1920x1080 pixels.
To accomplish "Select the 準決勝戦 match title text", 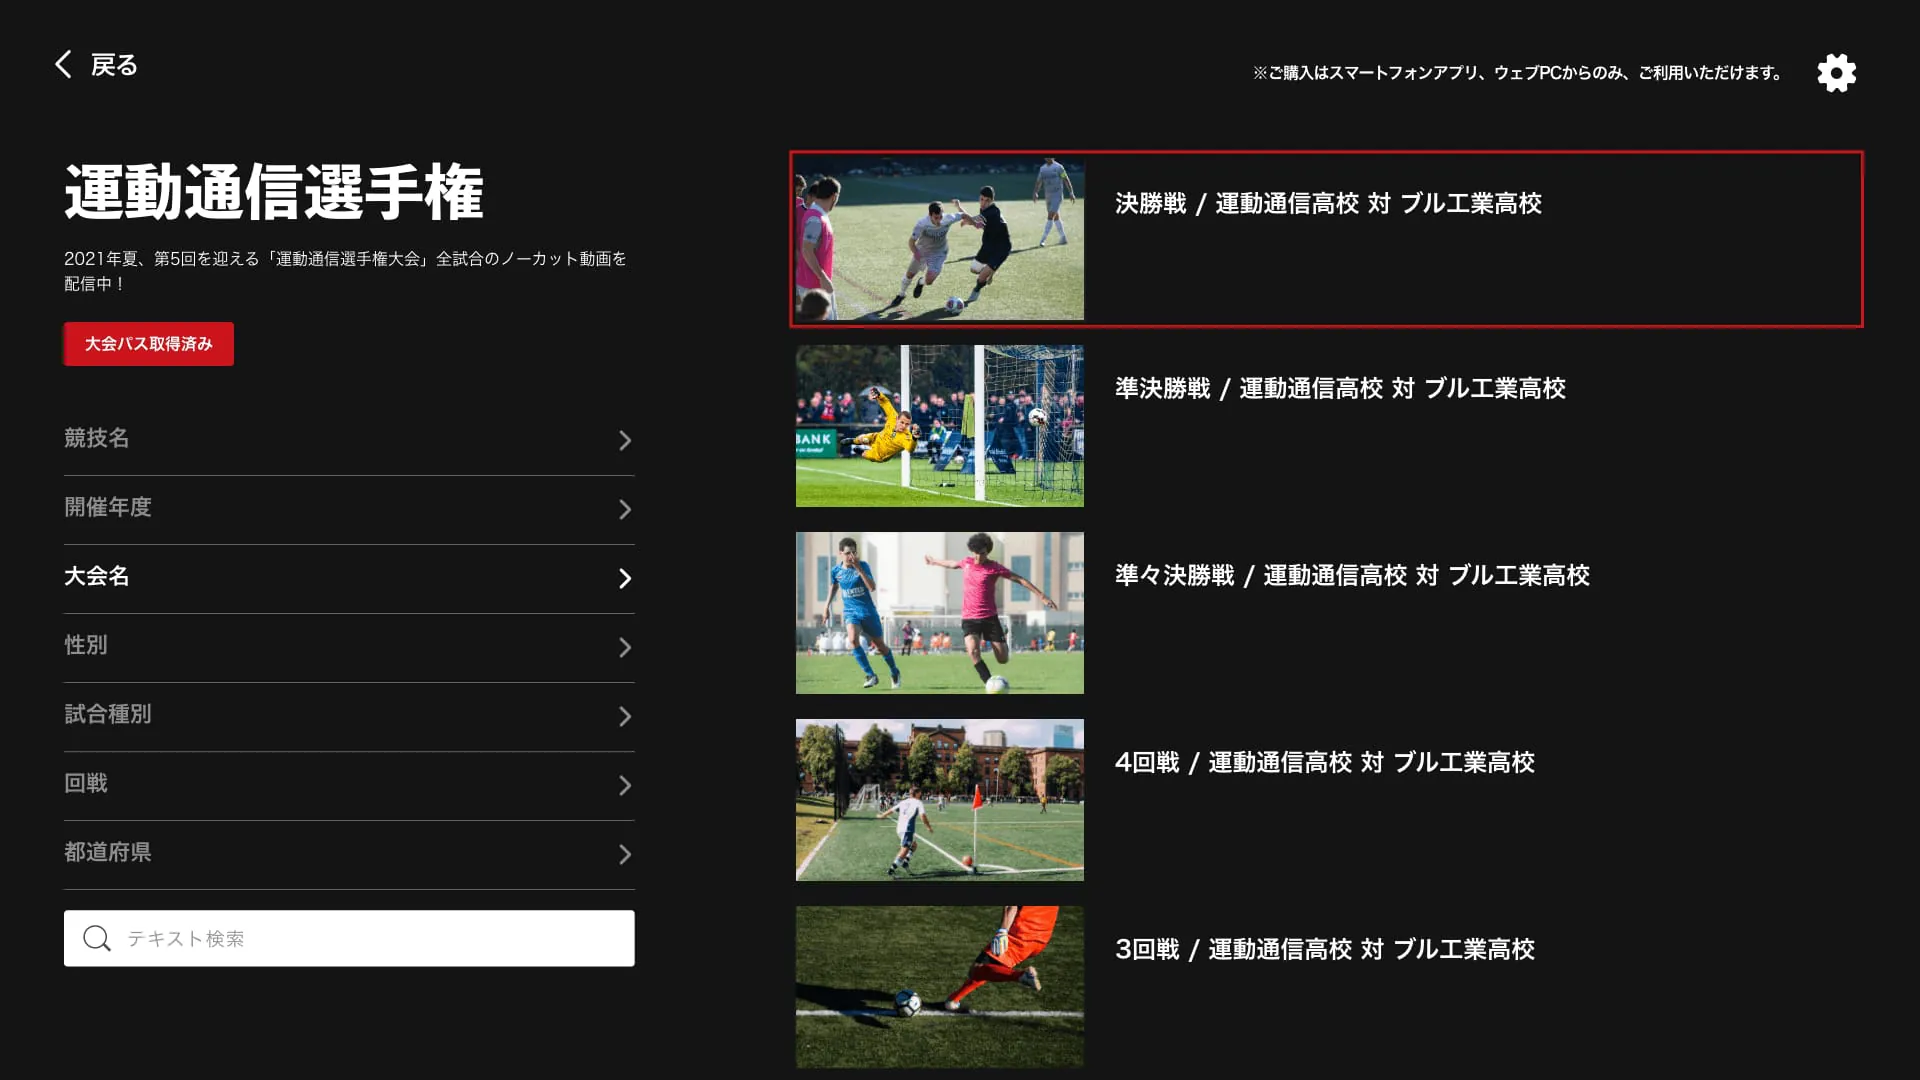I will (x=1340, y=388).
